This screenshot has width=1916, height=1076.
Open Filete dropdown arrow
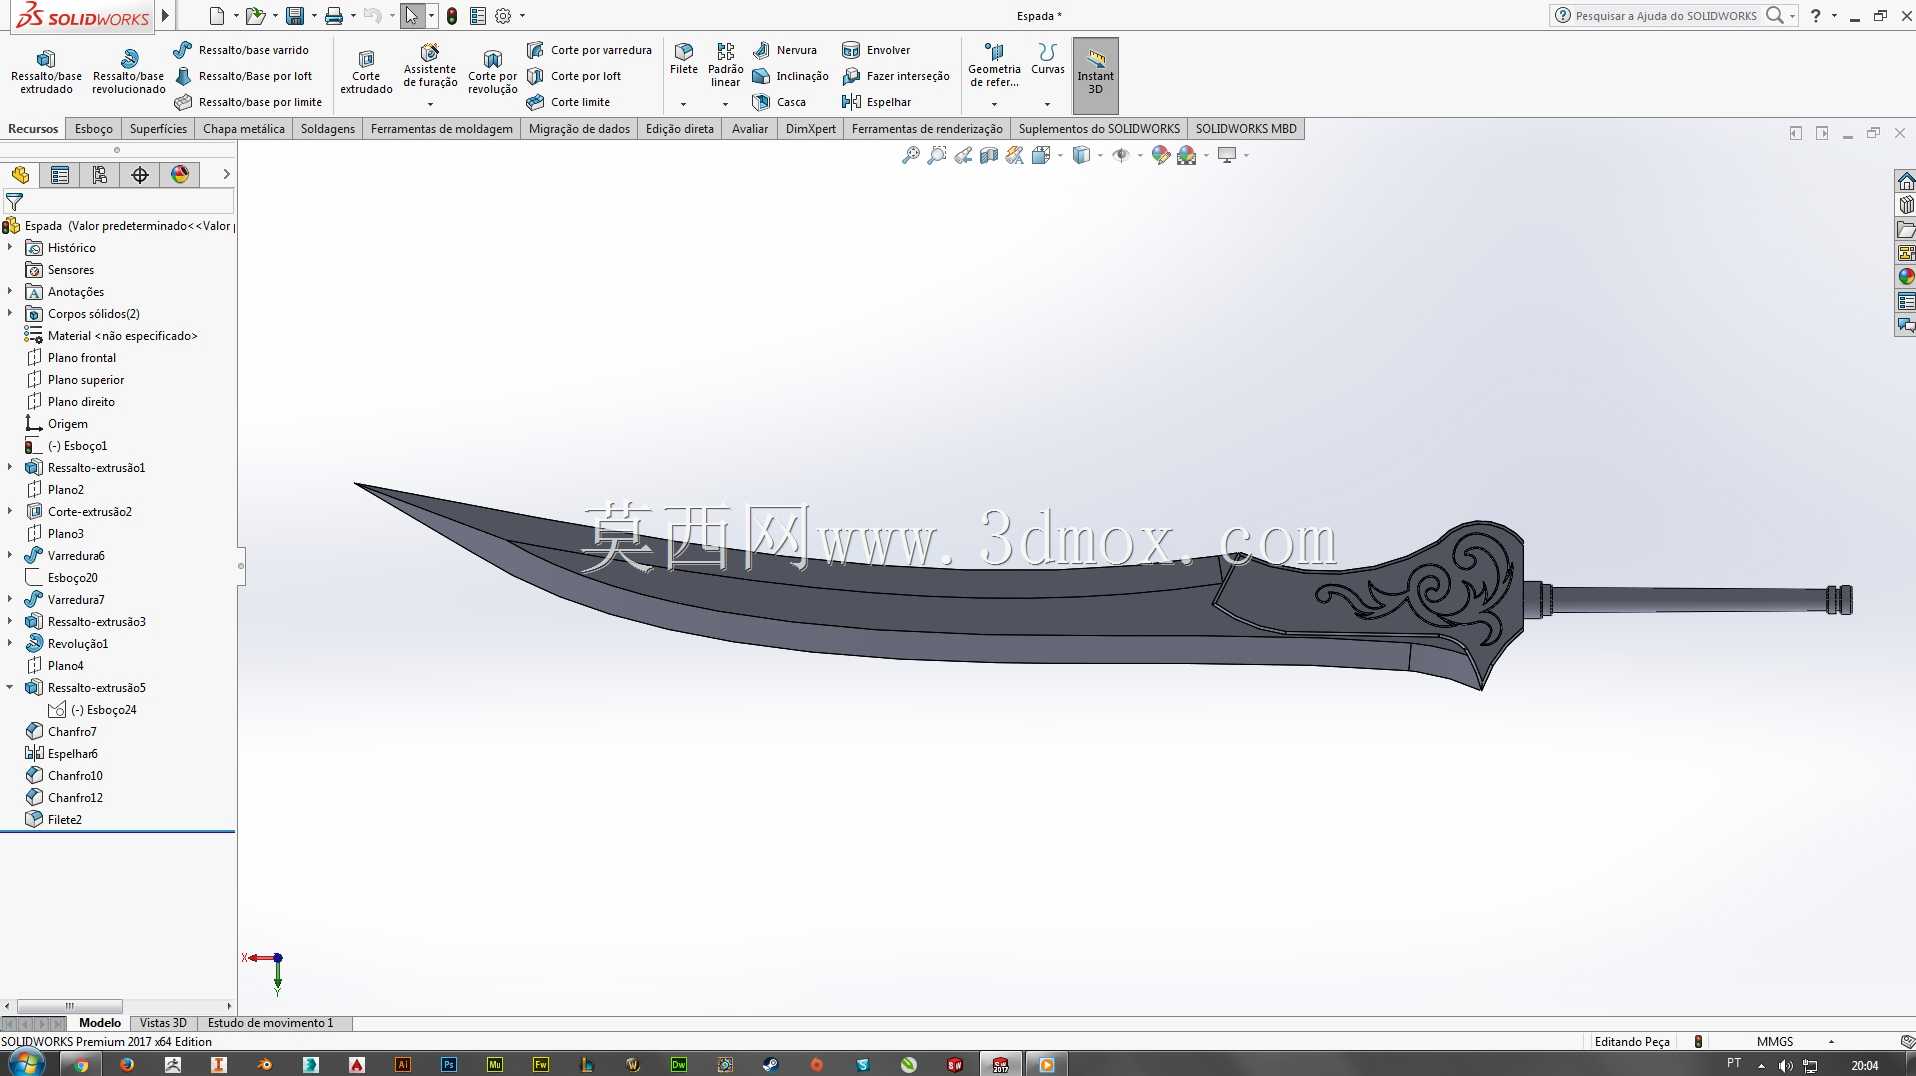[684, 104]
